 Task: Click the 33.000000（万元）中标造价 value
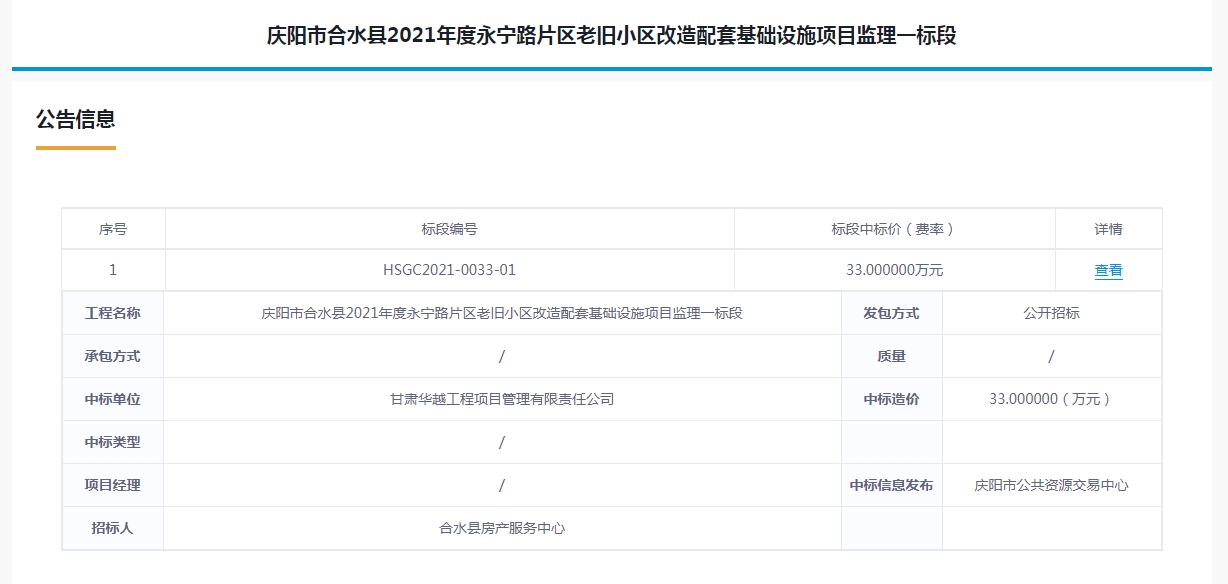(1051, 399)
